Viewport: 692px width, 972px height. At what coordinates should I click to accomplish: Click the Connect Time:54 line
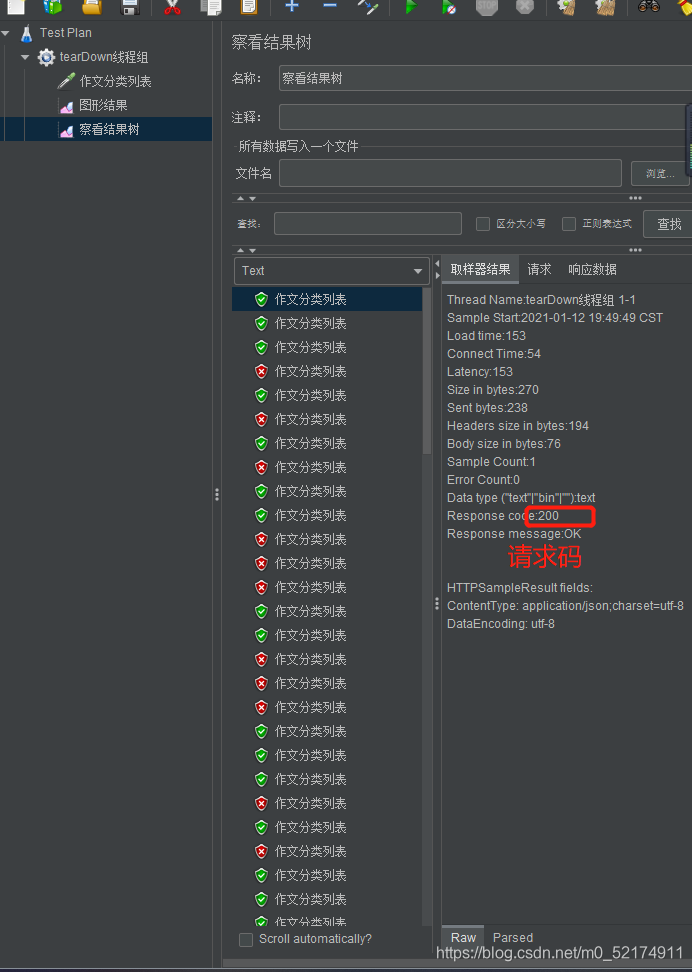pos(494,354)
